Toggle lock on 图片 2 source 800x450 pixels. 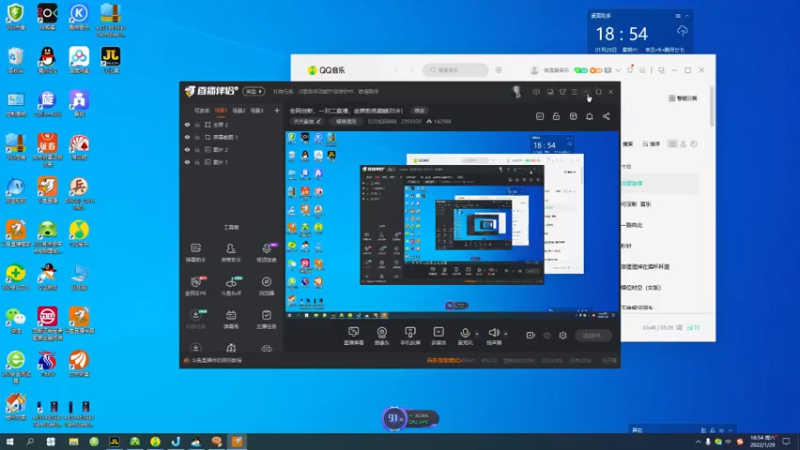tap(197, 149)
